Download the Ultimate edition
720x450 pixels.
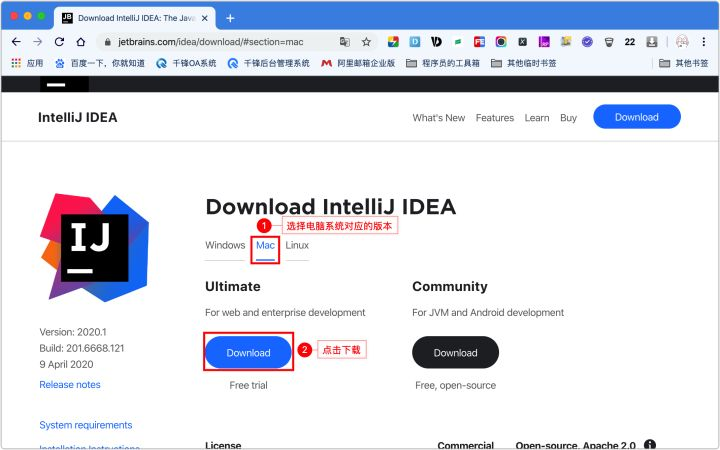pyautogui.click(x=248, y=352)
